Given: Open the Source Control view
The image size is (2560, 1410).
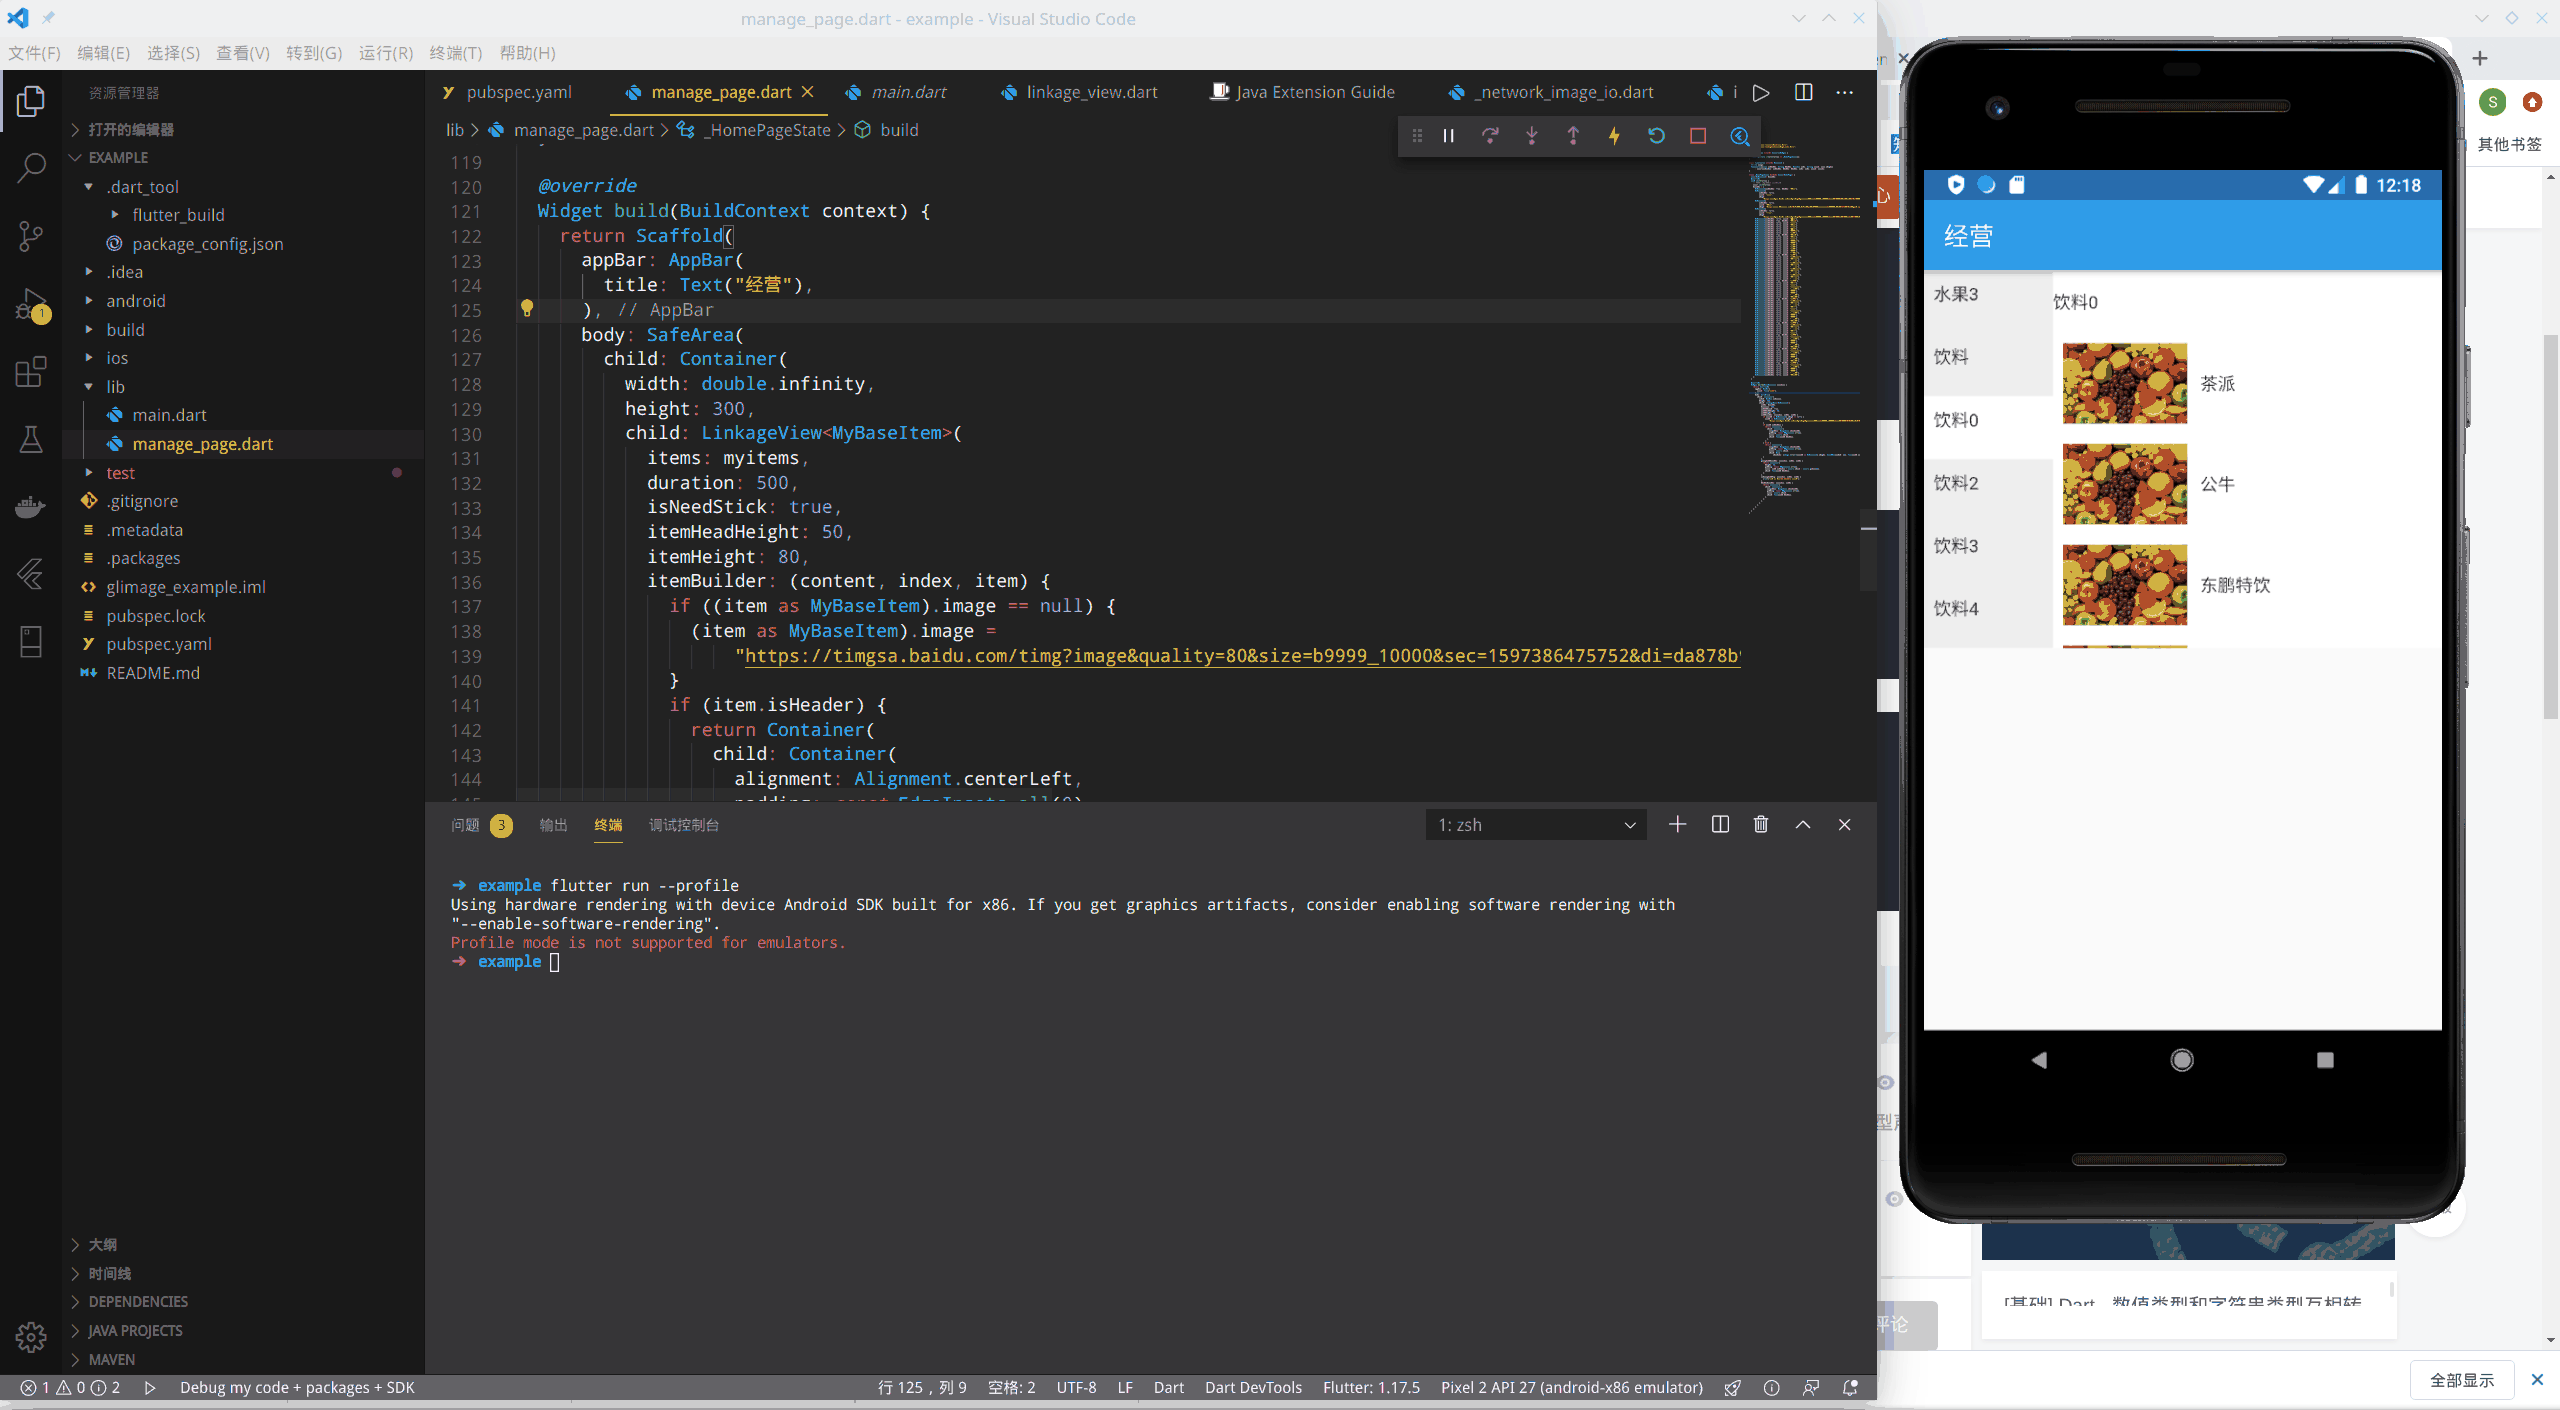Looking at the screenshot, I should tap(31, 236).
